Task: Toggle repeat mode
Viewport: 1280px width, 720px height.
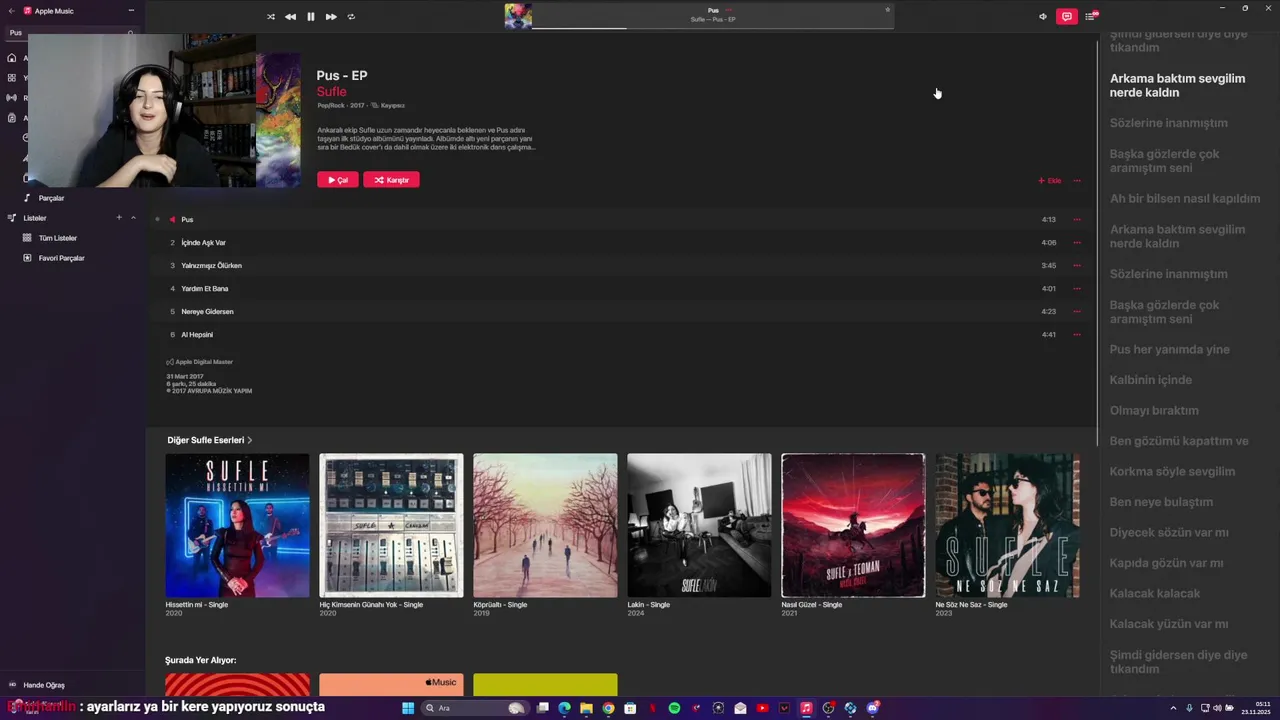Action: click(x=351, y=17)
